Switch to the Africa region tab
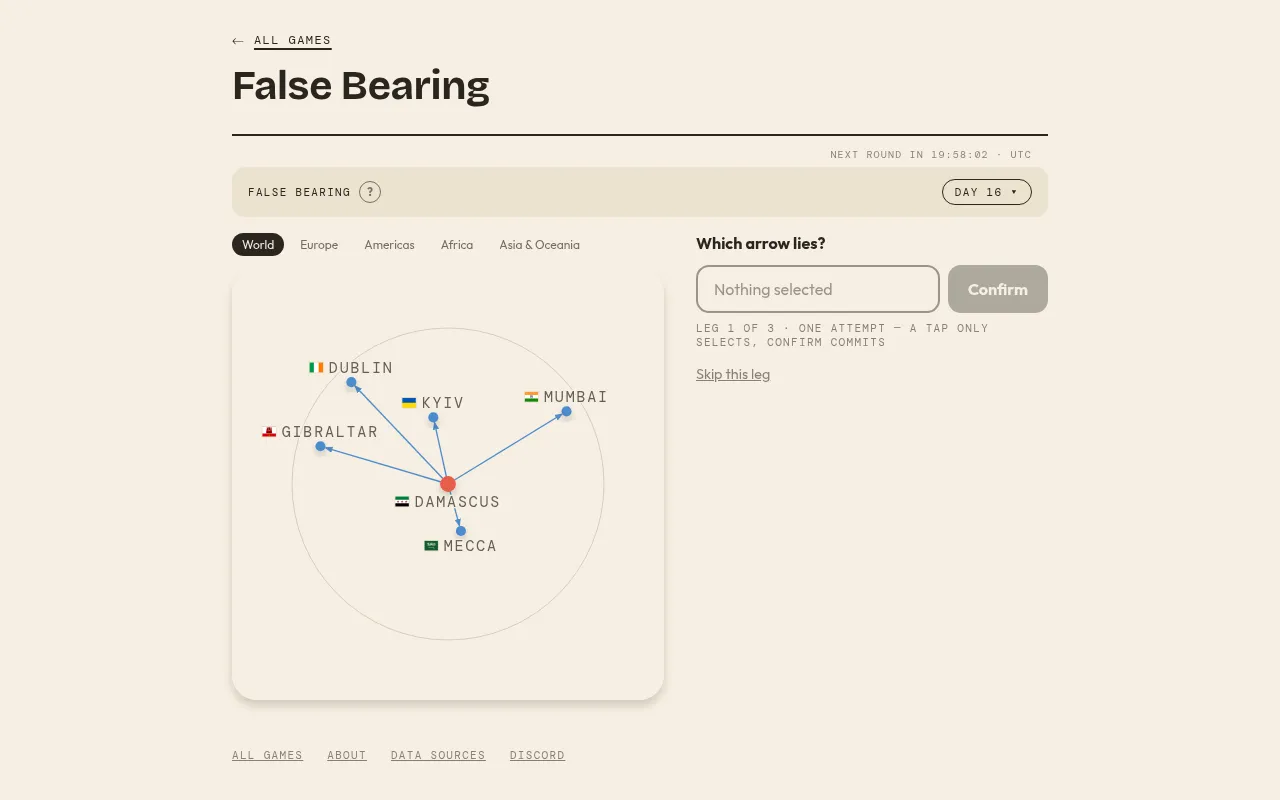 (x=457, y=245)
